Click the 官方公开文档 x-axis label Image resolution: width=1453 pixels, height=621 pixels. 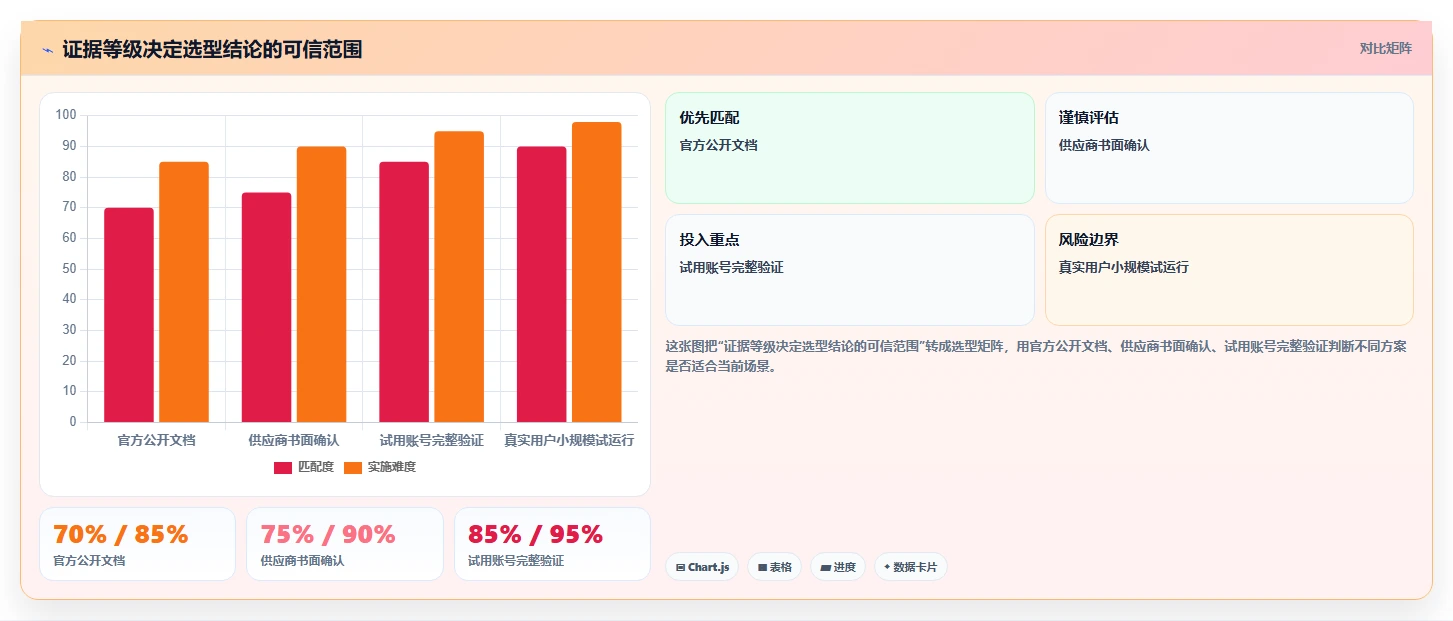point(156,440)
